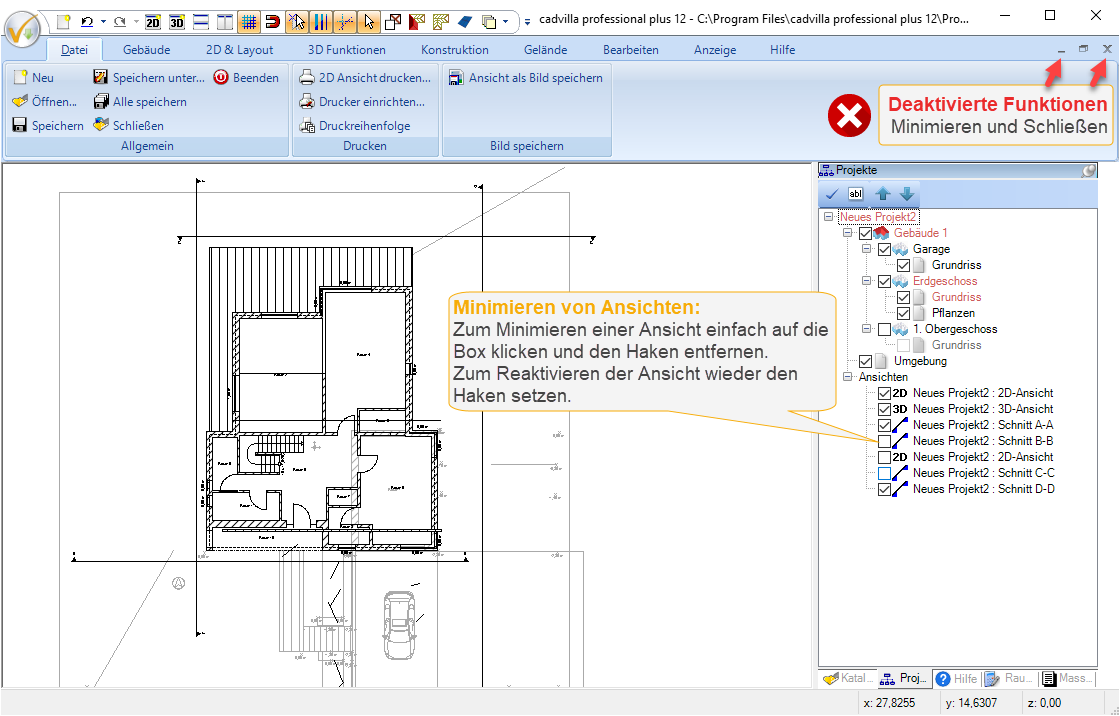Open the Konstruktion ribbon tab
Screen dimensions: 1120x716
[454, 50]
